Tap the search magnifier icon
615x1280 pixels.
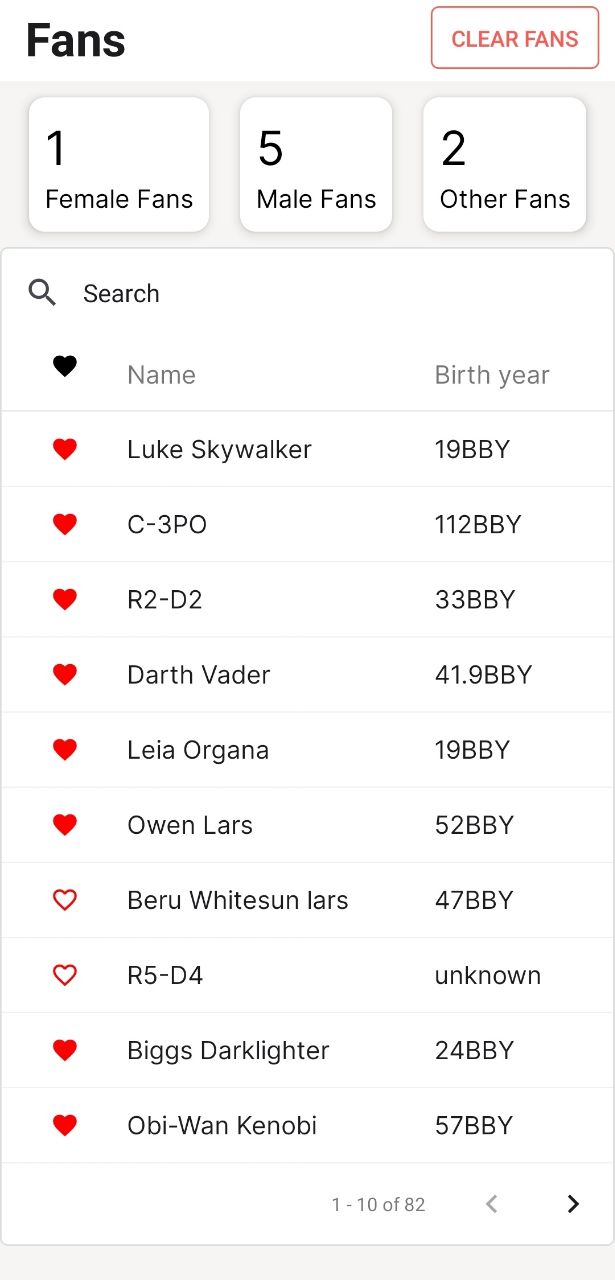41,292
